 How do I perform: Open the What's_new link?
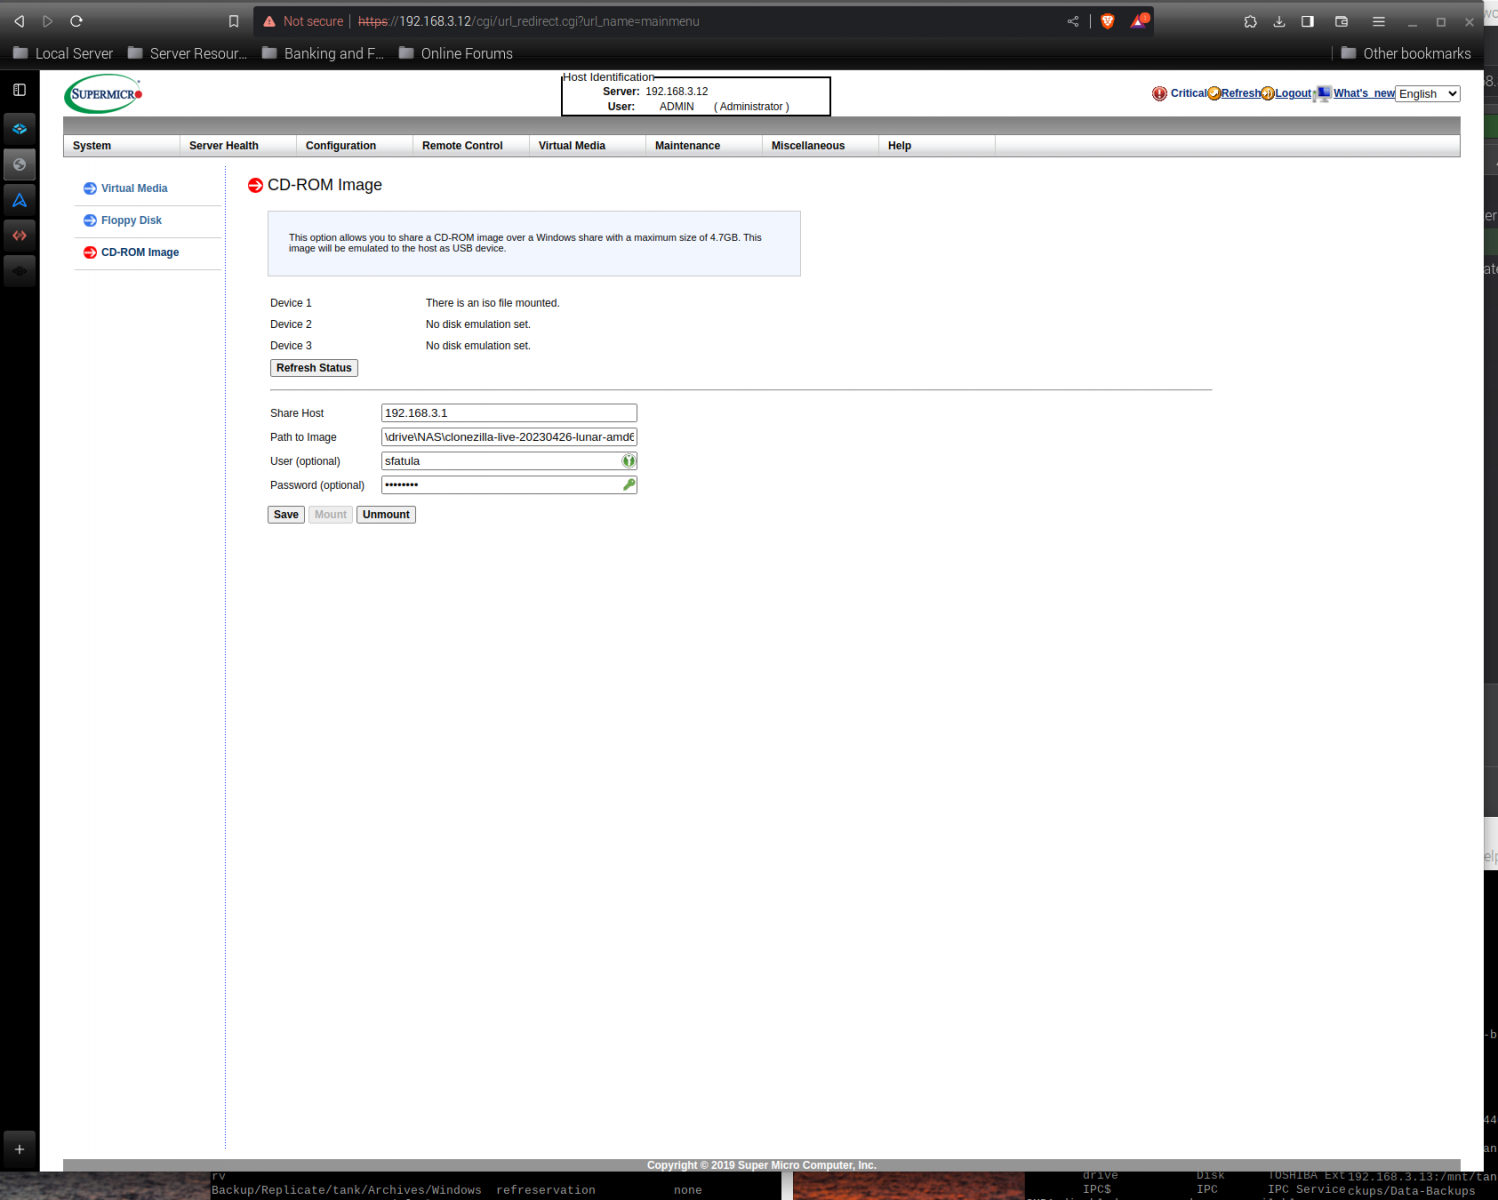(x=1364, y=93)
